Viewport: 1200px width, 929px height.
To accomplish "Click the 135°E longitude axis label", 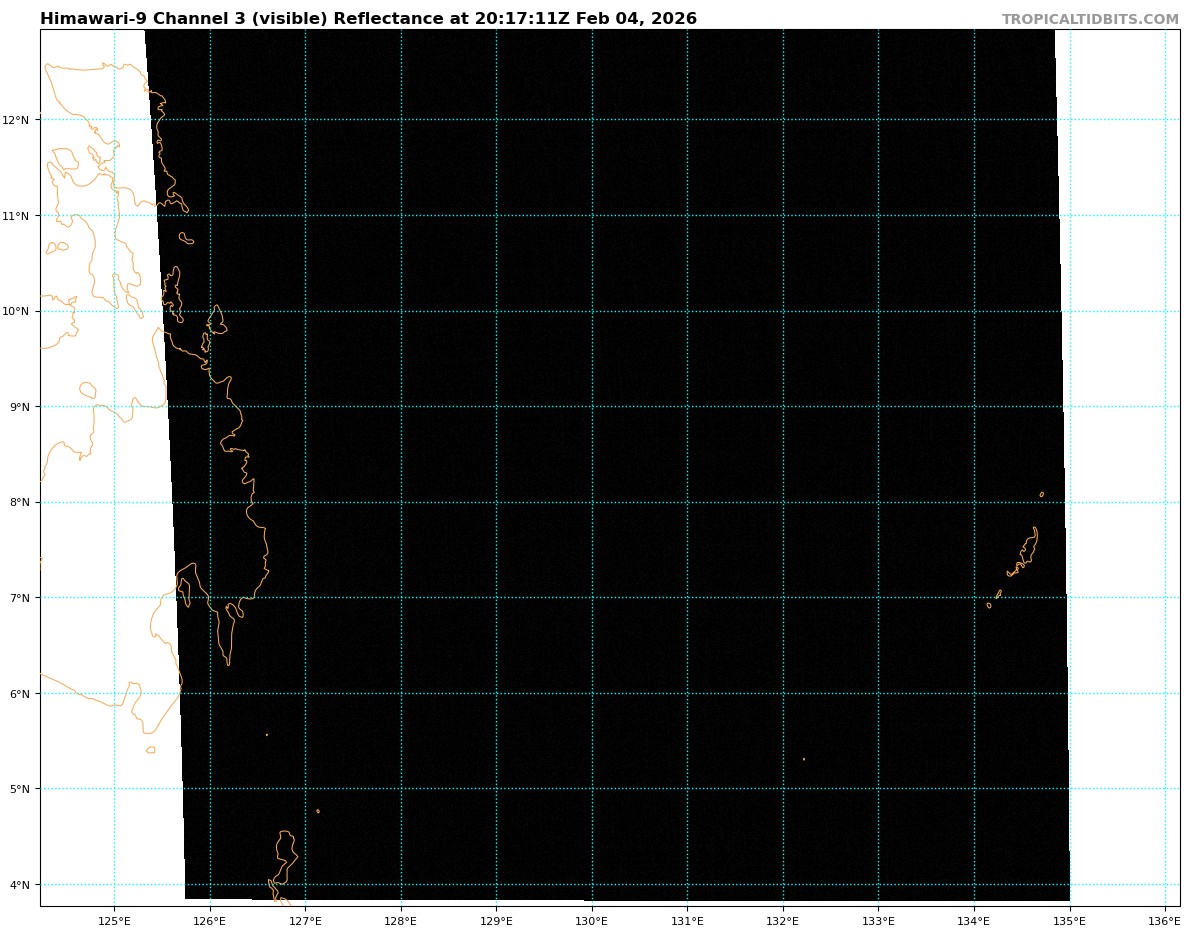I will coord(1069,920).
